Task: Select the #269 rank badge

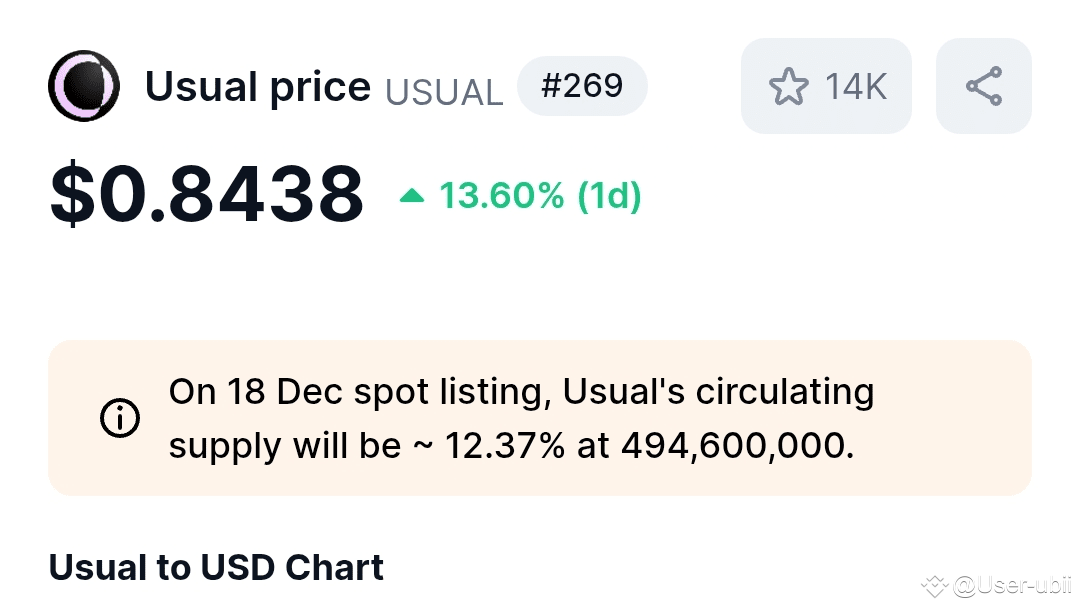Action: (582, 86)
